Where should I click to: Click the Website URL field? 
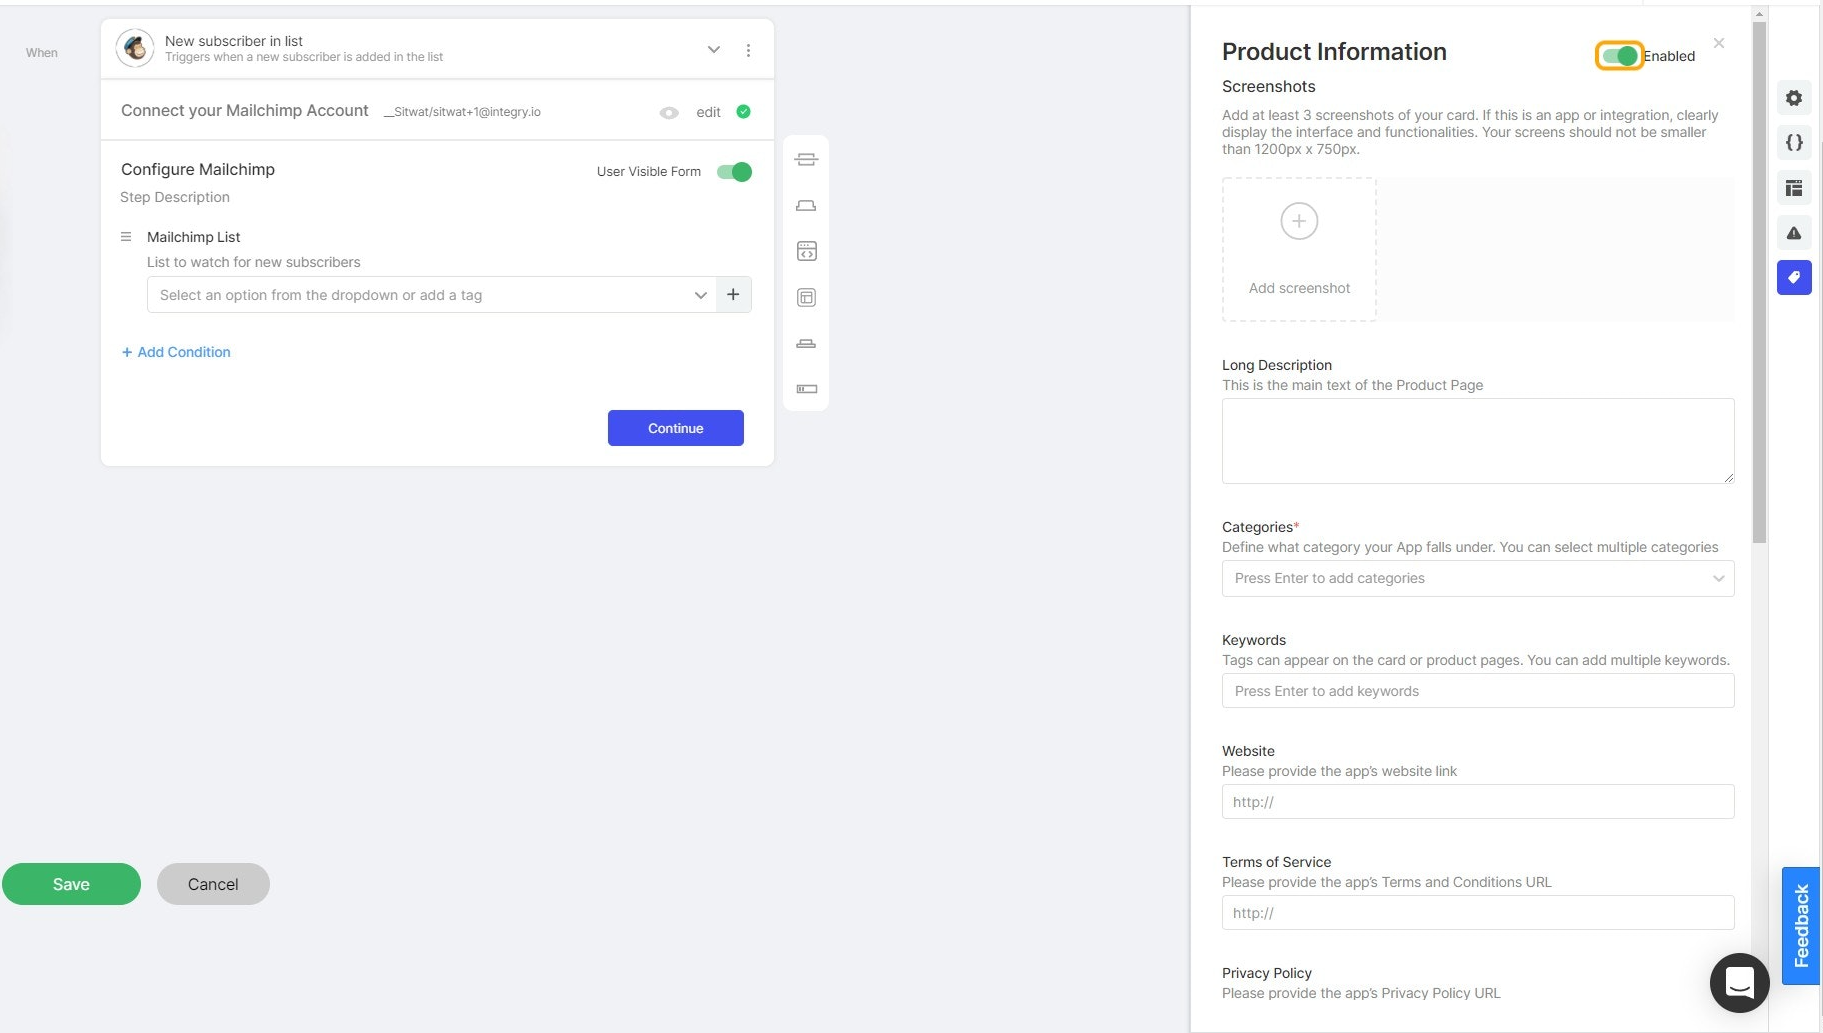coord(1478,802)
